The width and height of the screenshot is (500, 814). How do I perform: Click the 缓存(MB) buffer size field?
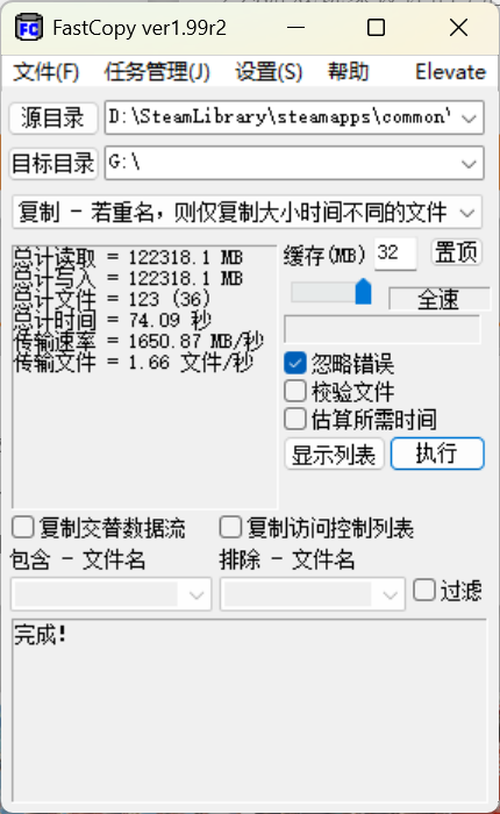point(395,253)
